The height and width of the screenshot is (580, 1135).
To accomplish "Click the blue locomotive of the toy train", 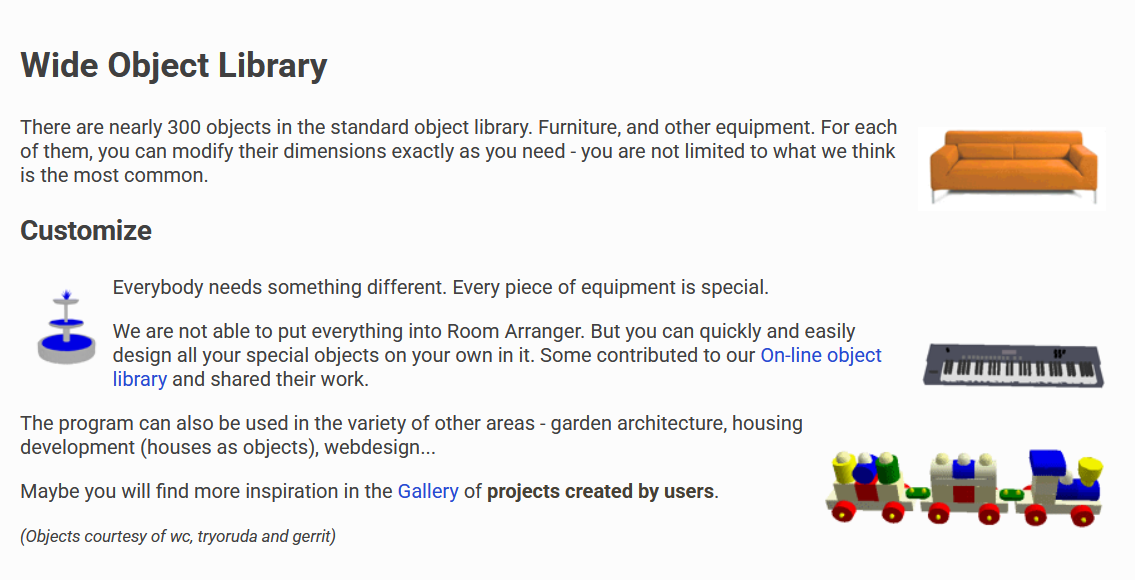I will pos(1060,486).
